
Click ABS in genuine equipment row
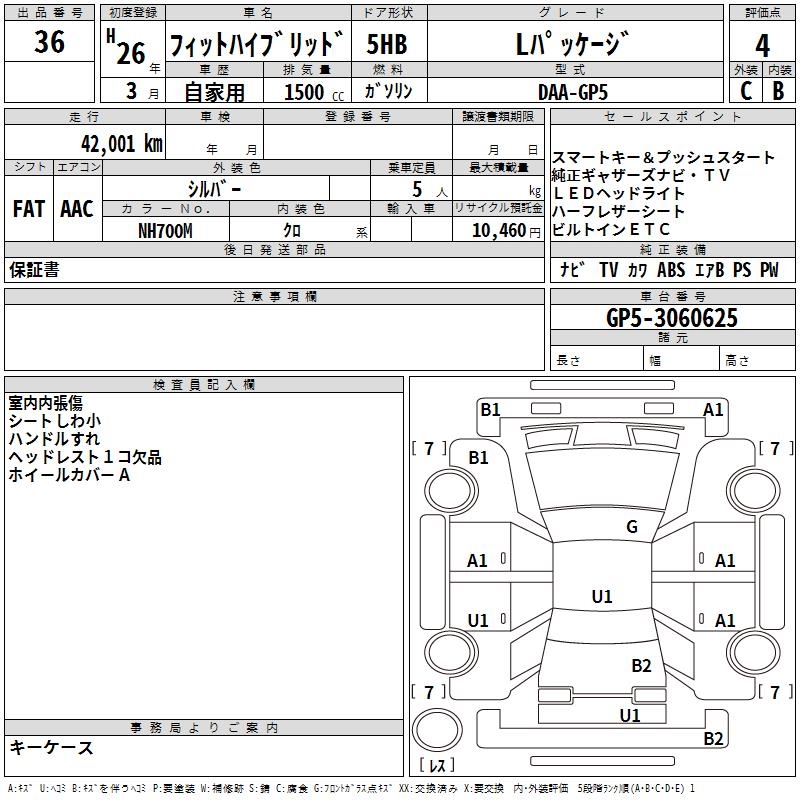coord(671,270)
